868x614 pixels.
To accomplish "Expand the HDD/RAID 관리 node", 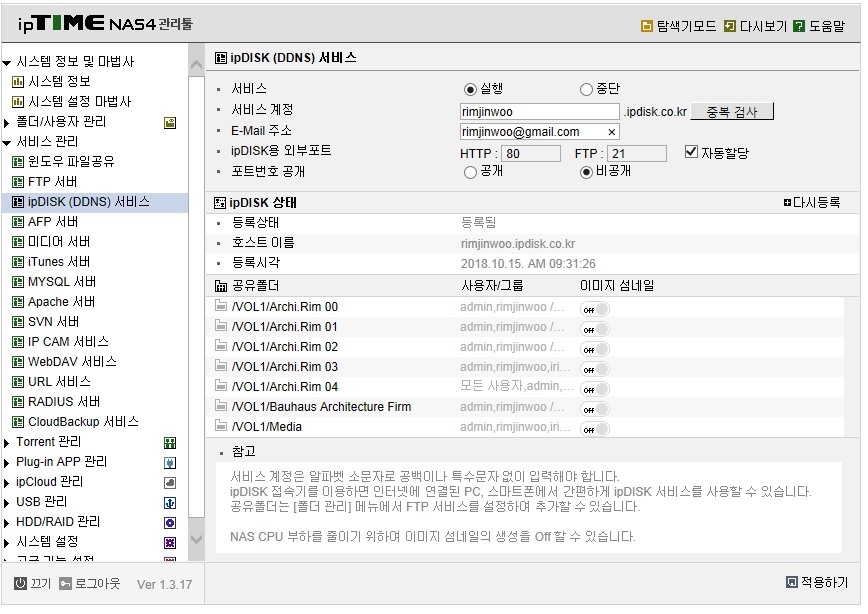I will click(x=7, y=523).
